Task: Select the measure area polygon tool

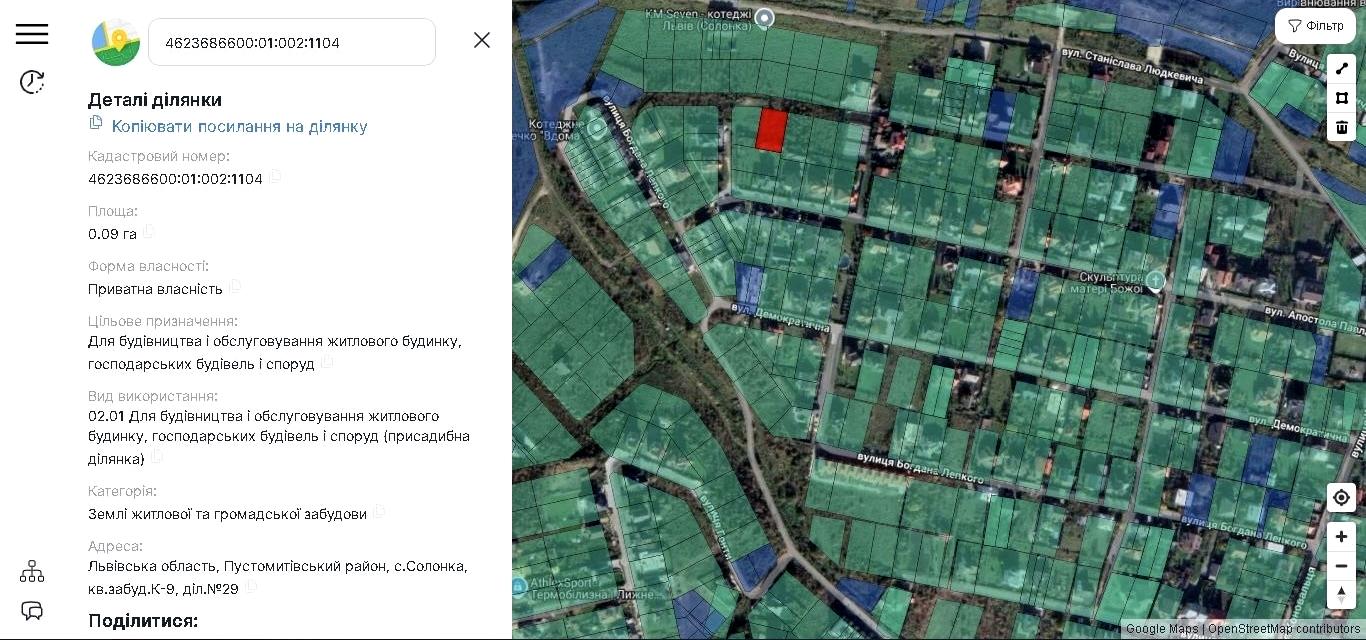Action: coord(1342,98)
